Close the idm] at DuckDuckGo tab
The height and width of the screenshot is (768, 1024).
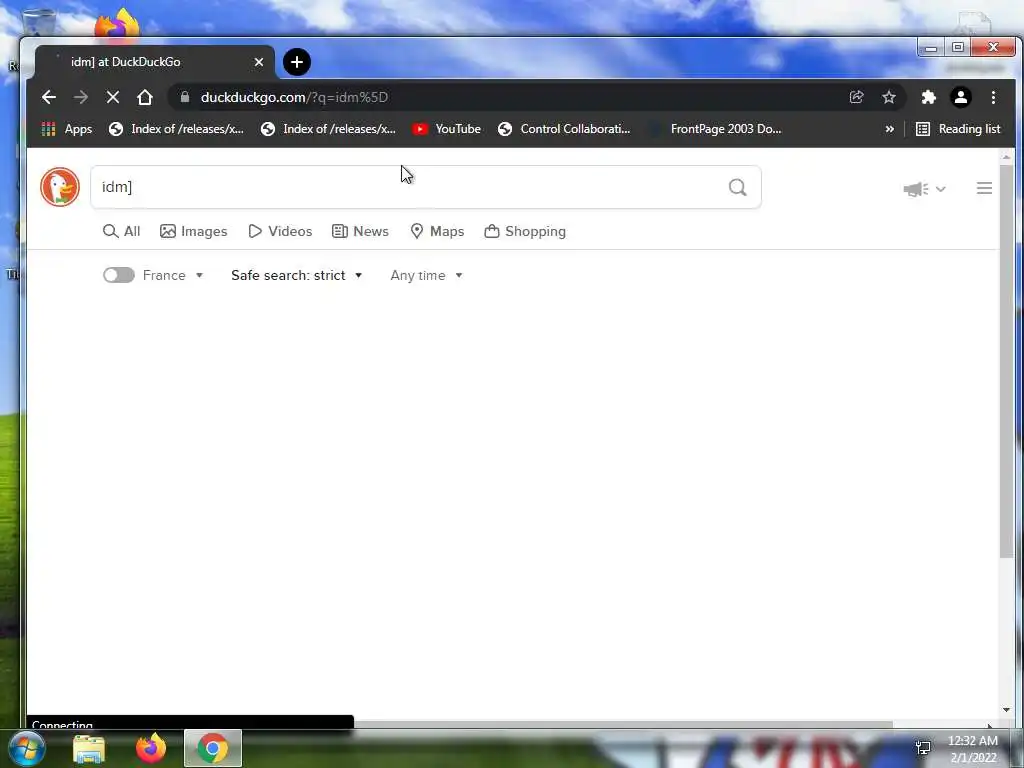[259, 62]
